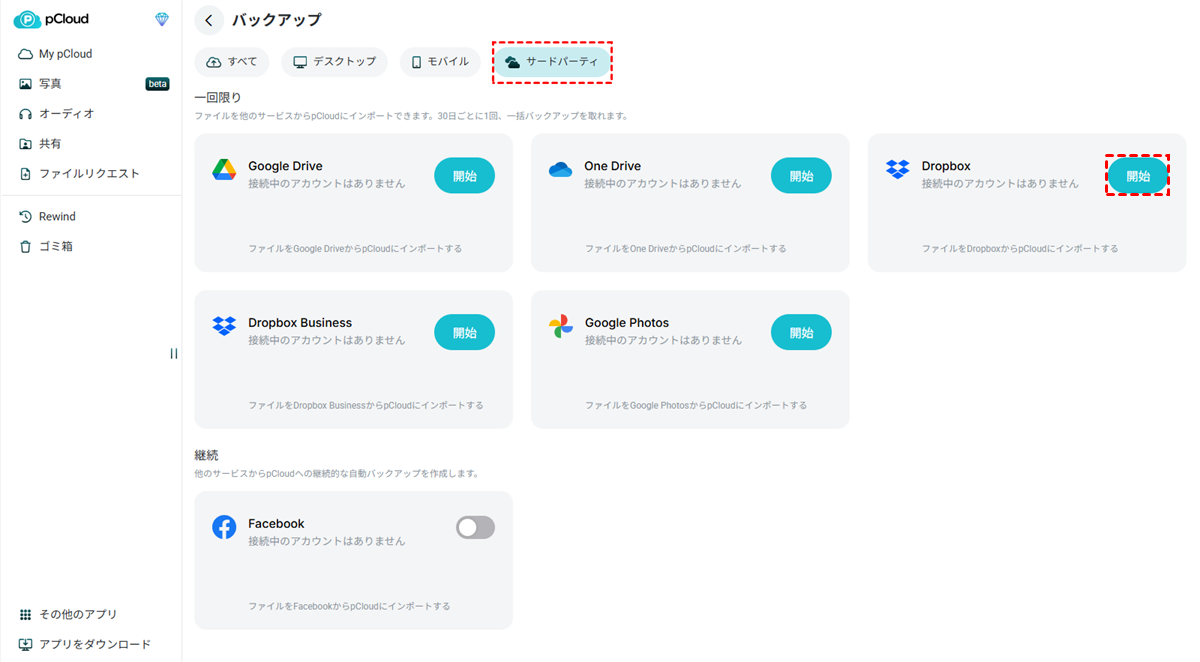The image size is (1200, 662).
Task: Click the monitor icon in デスクトップ
Action: click(x=300, y=62)
